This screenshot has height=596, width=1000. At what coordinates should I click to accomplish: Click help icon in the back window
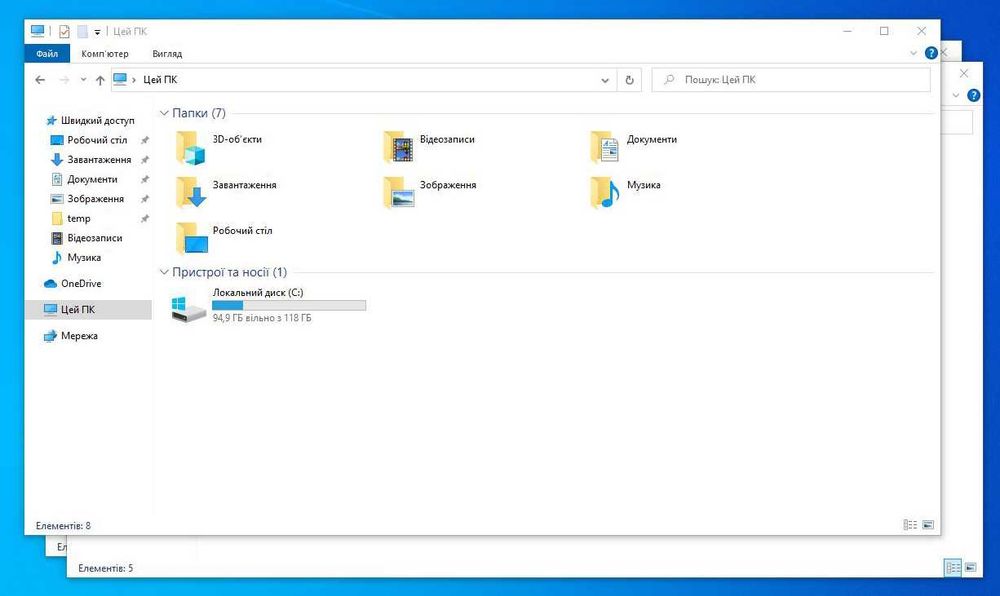[x=973, y=96]
